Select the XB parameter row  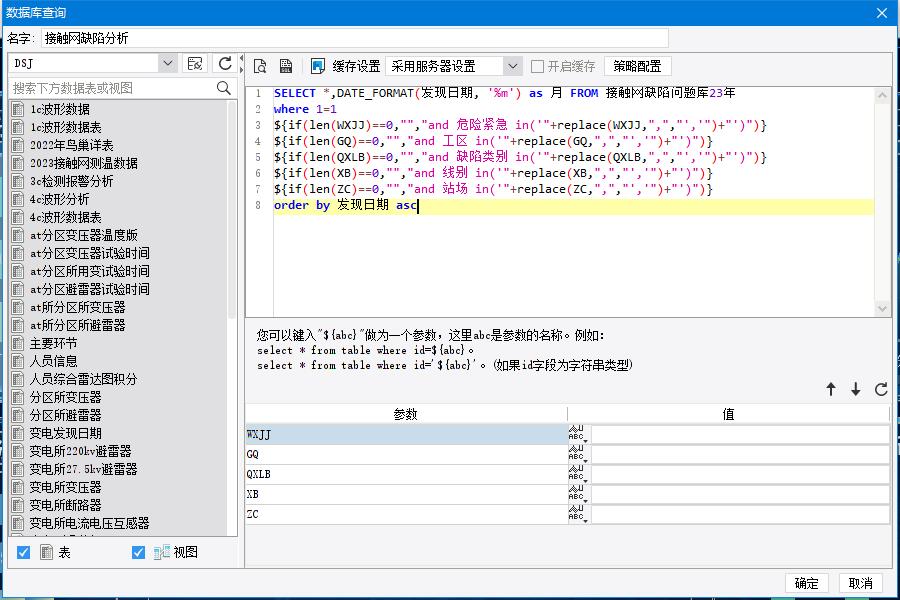coord(406,494)
